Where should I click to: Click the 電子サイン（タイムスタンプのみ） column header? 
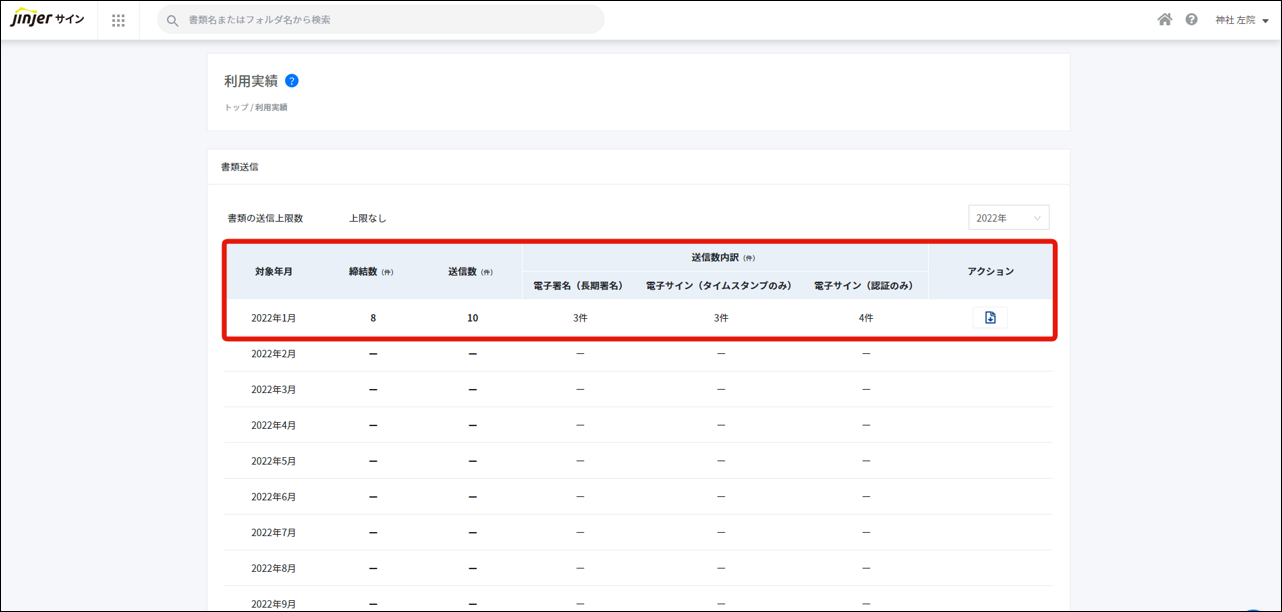click(719, 286)
